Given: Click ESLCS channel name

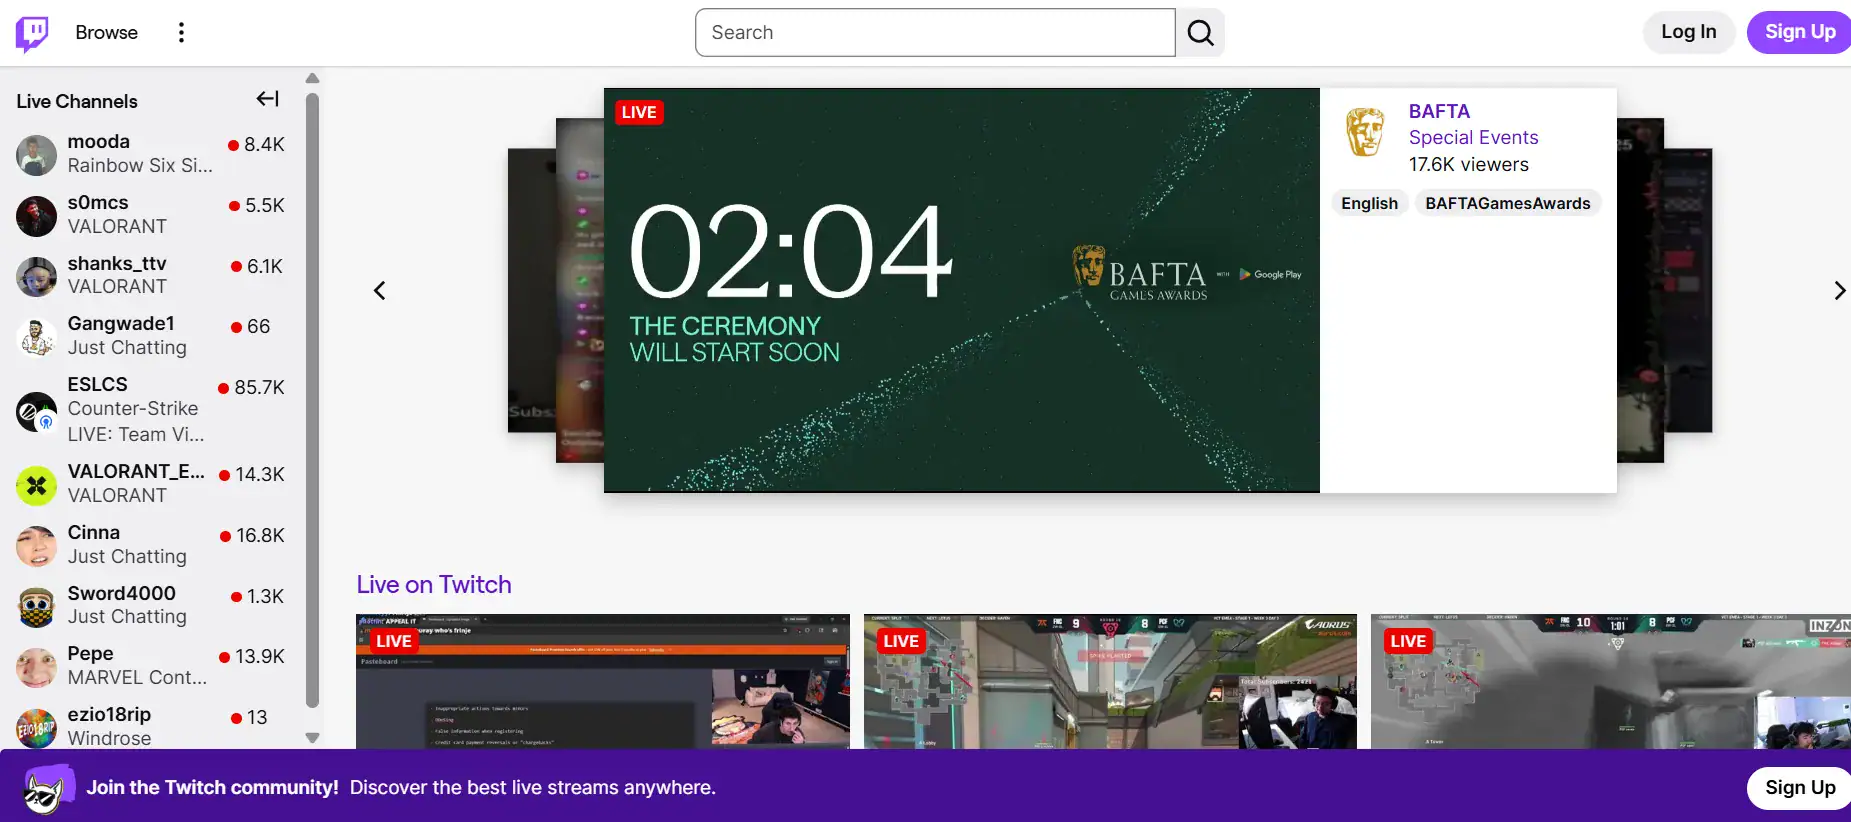Looking at the screenshot, I should point(98,385).
